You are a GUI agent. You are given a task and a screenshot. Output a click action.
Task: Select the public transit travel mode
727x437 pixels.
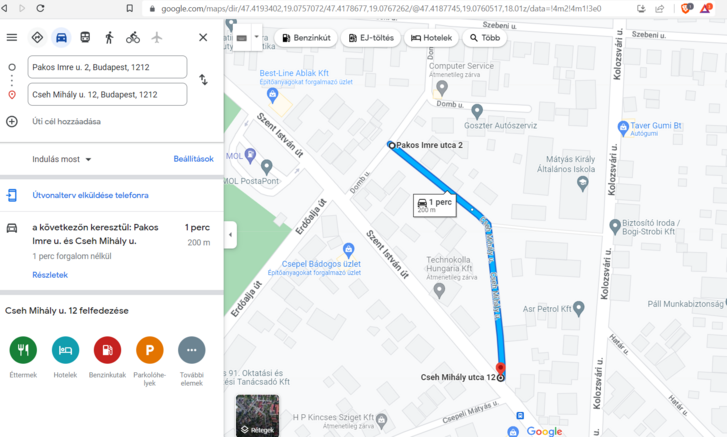85,38
